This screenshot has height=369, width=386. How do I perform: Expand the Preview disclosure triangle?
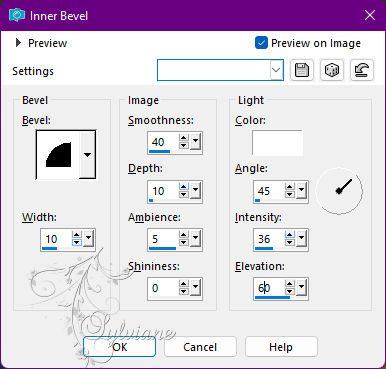pos(18,43)
